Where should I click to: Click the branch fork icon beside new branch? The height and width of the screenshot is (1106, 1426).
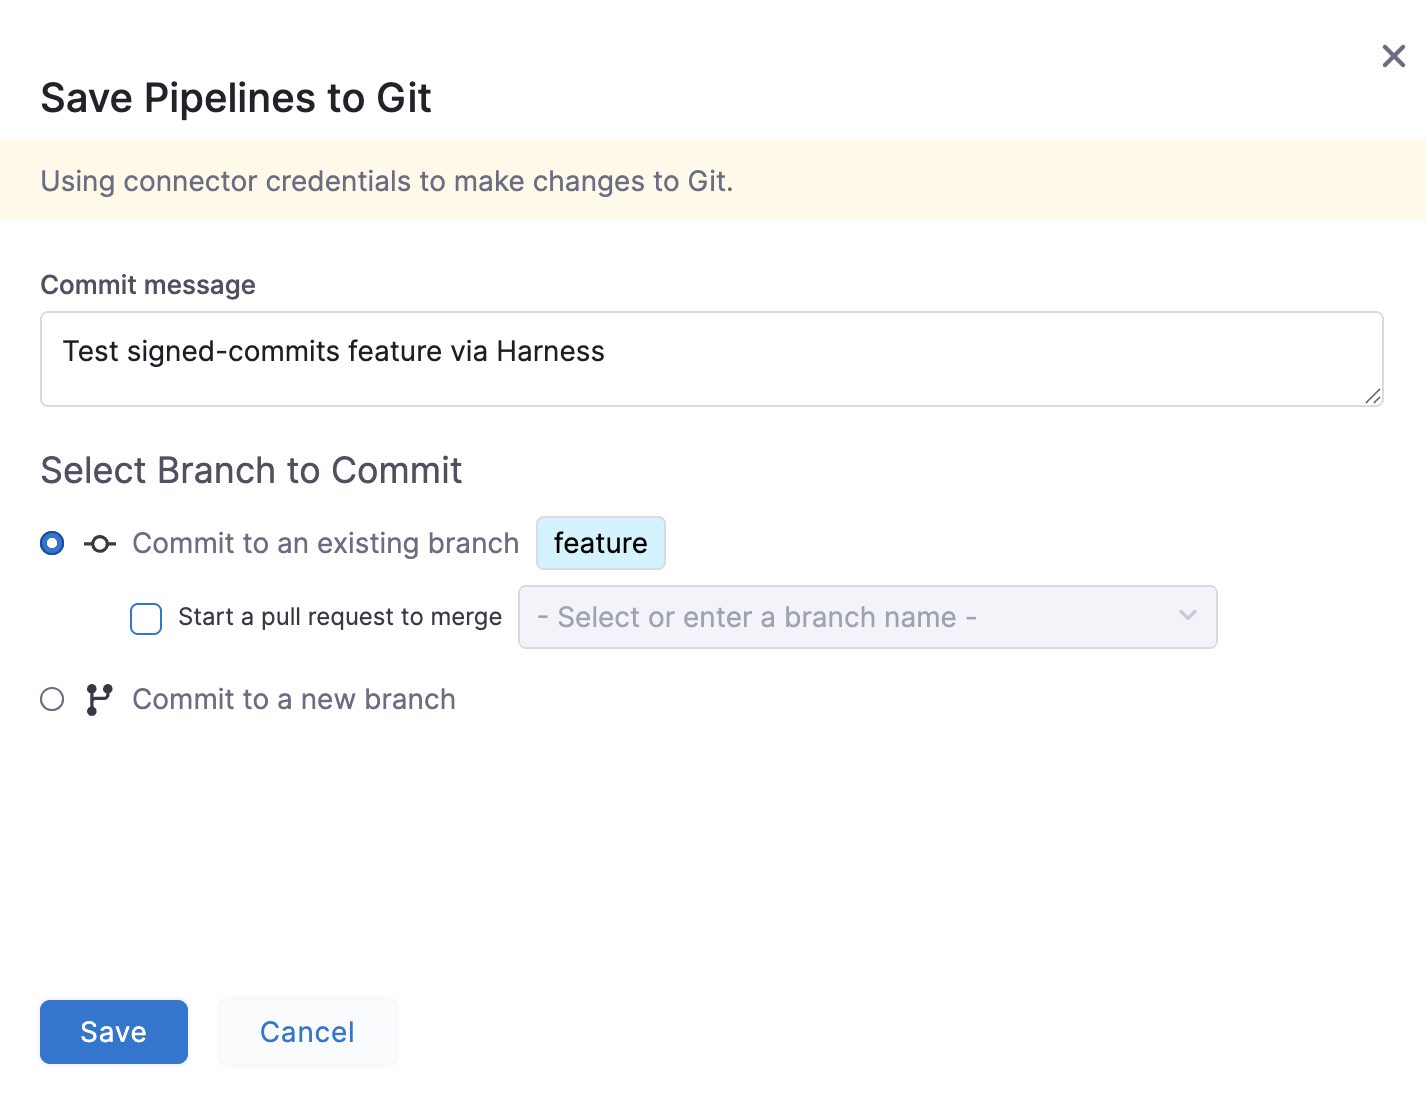(x=99, y=699)
